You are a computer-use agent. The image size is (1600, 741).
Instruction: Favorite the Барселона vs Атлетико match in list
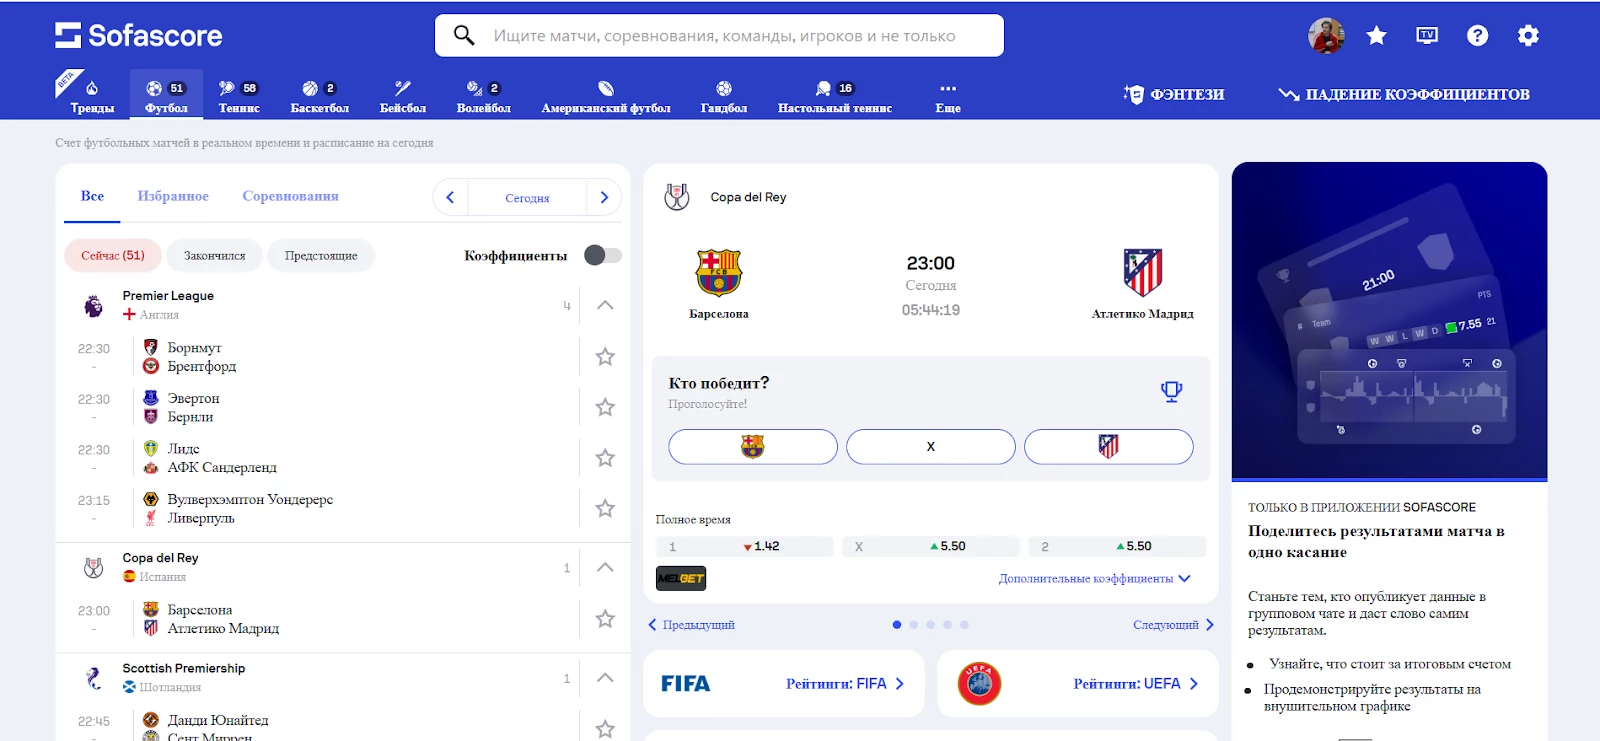pyautogui.click(x=605, y=619)
